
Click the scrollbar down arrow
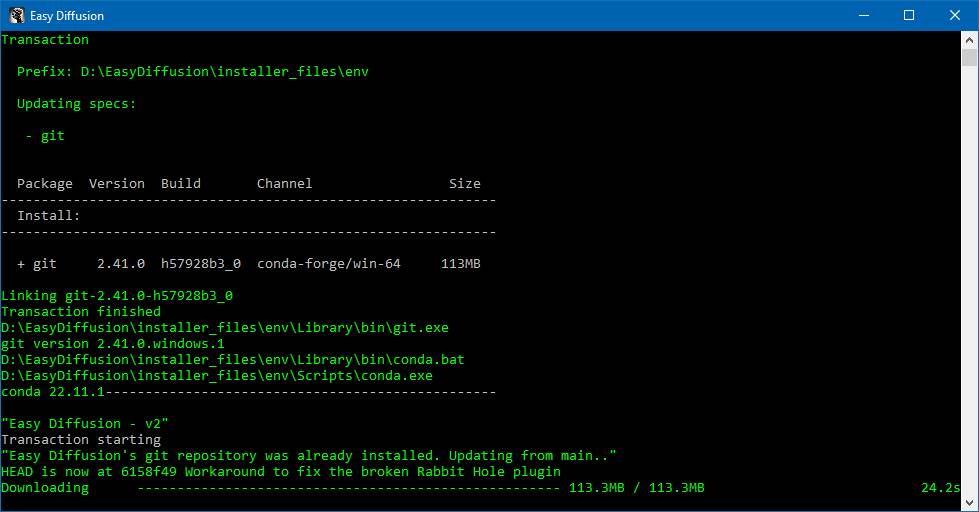click(x=970, y=503)
